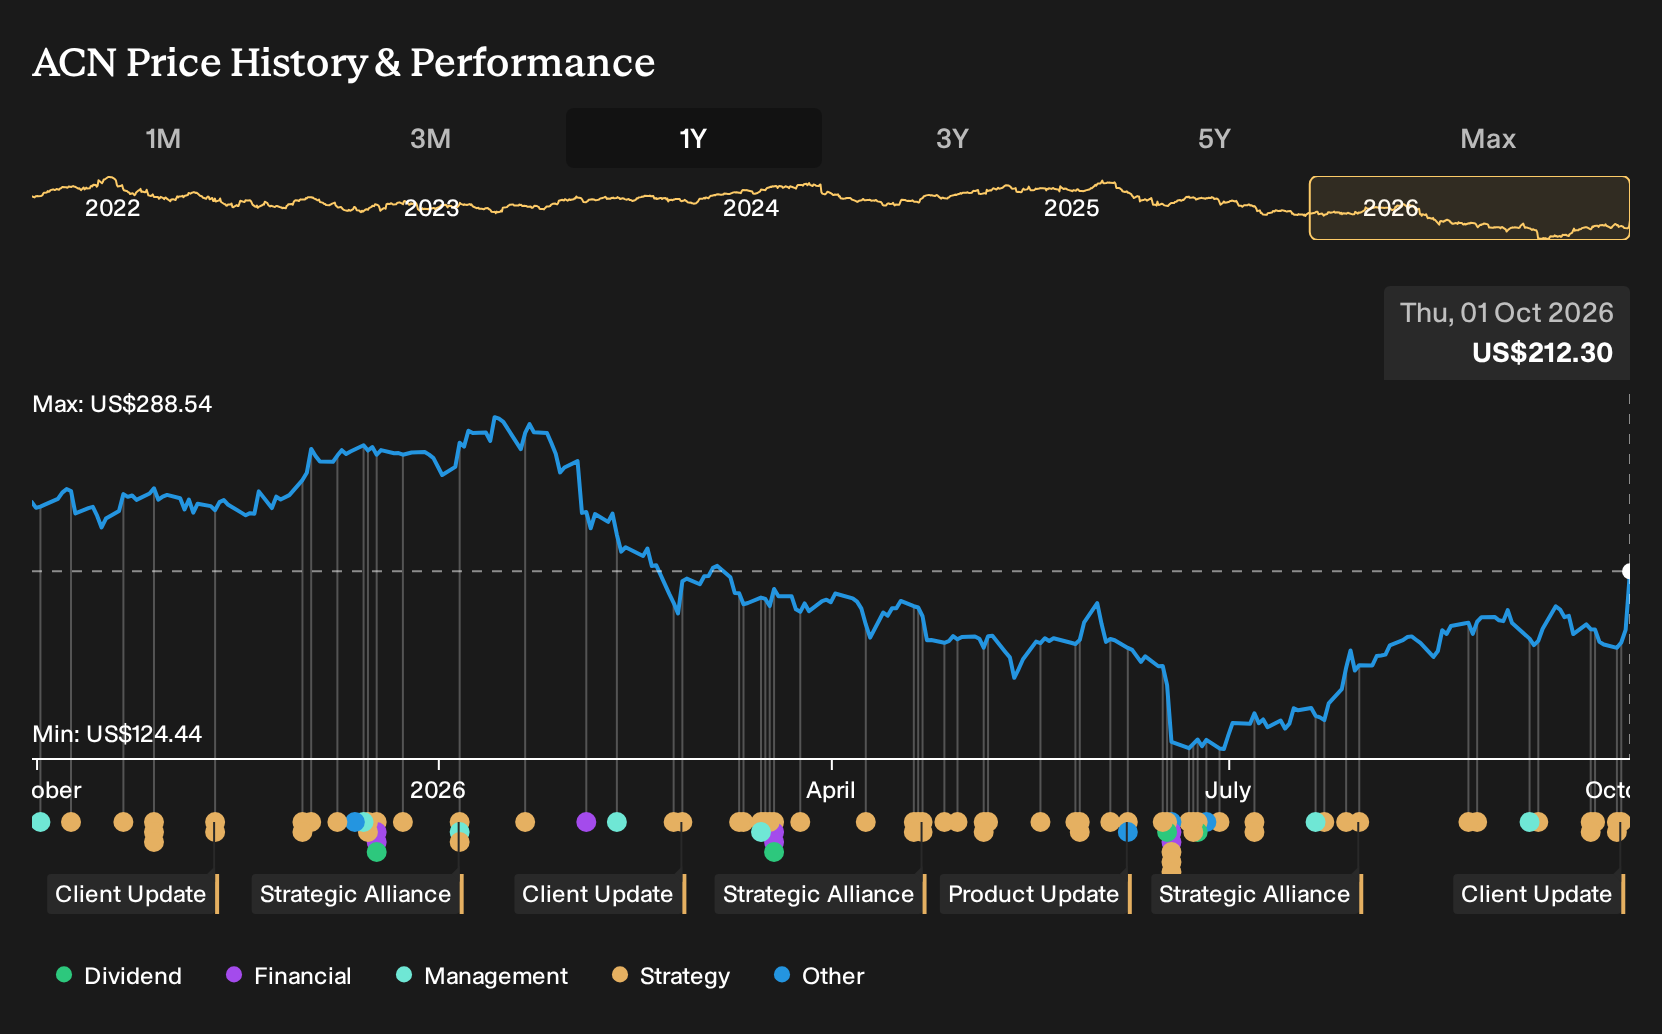
Task: Choose the 5Y time range
Action: [x=1214, y=138]
